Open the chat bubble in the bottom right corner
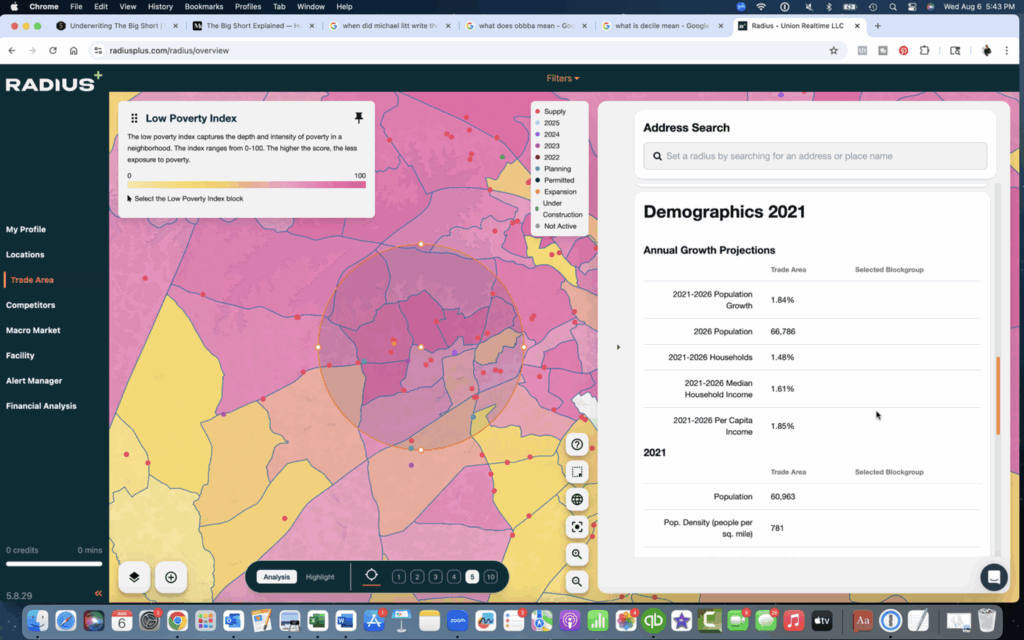The width and height of the screenshot is (1024, 640). click(994, 577)
